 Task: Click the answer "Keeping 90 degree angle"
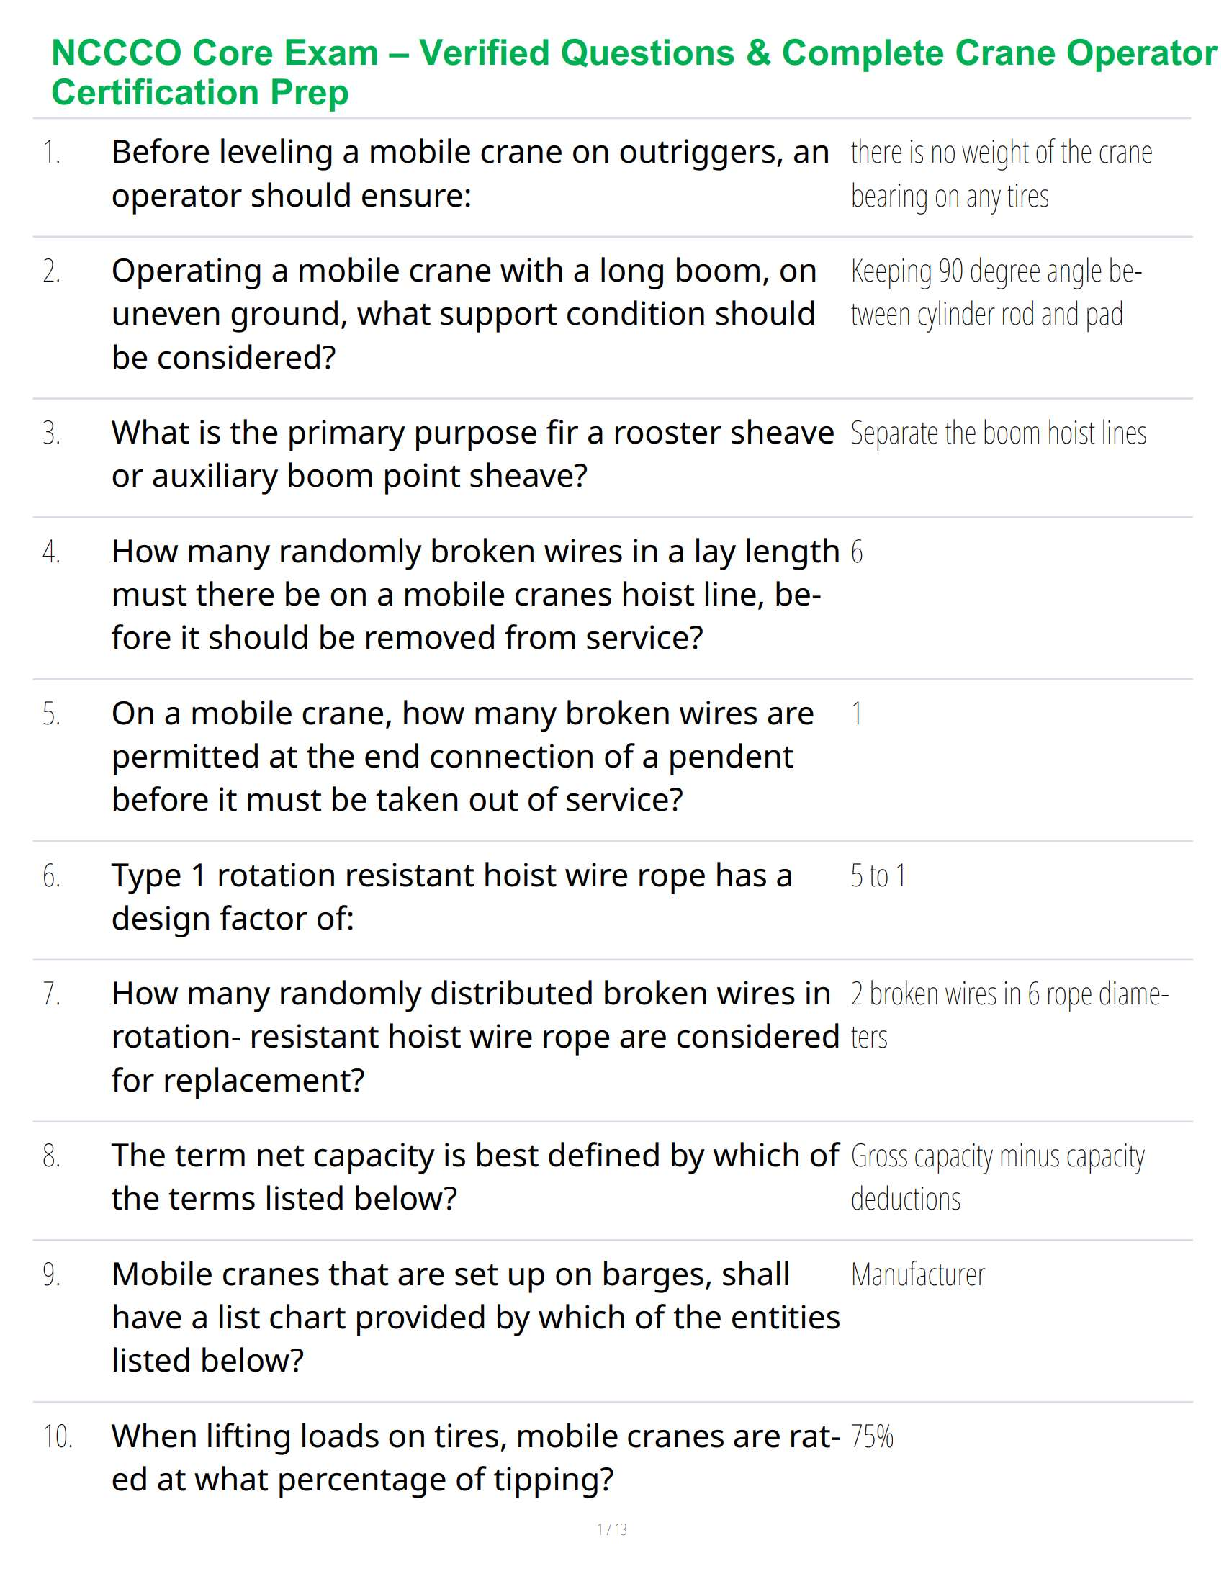click(x=996, y=292)
